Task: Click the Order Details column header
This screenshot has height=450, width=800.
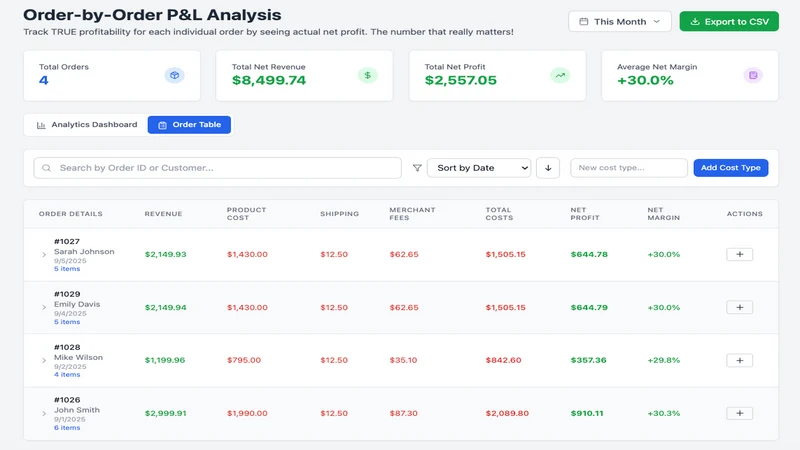Action: click(x=70, y=214)
